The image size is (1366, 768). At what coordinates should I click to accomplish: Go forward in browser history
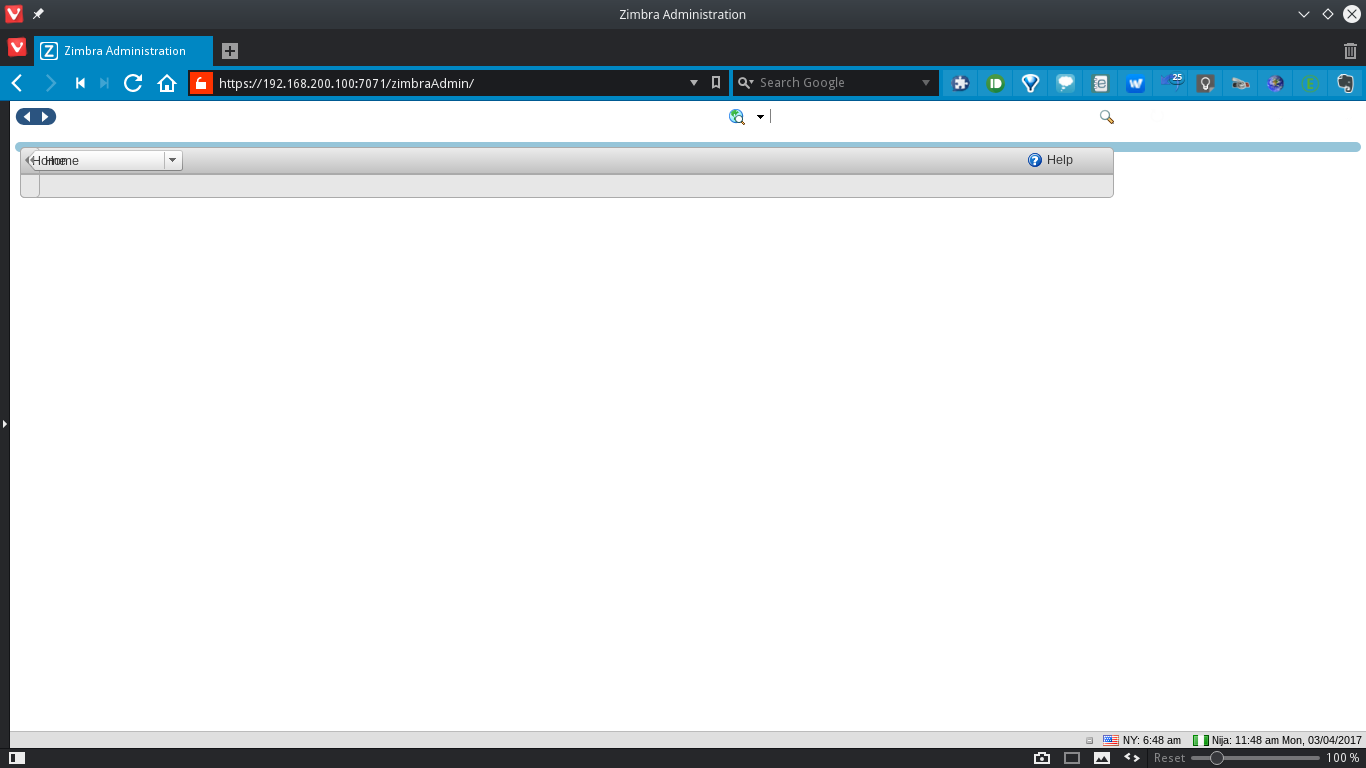[50, 83]
